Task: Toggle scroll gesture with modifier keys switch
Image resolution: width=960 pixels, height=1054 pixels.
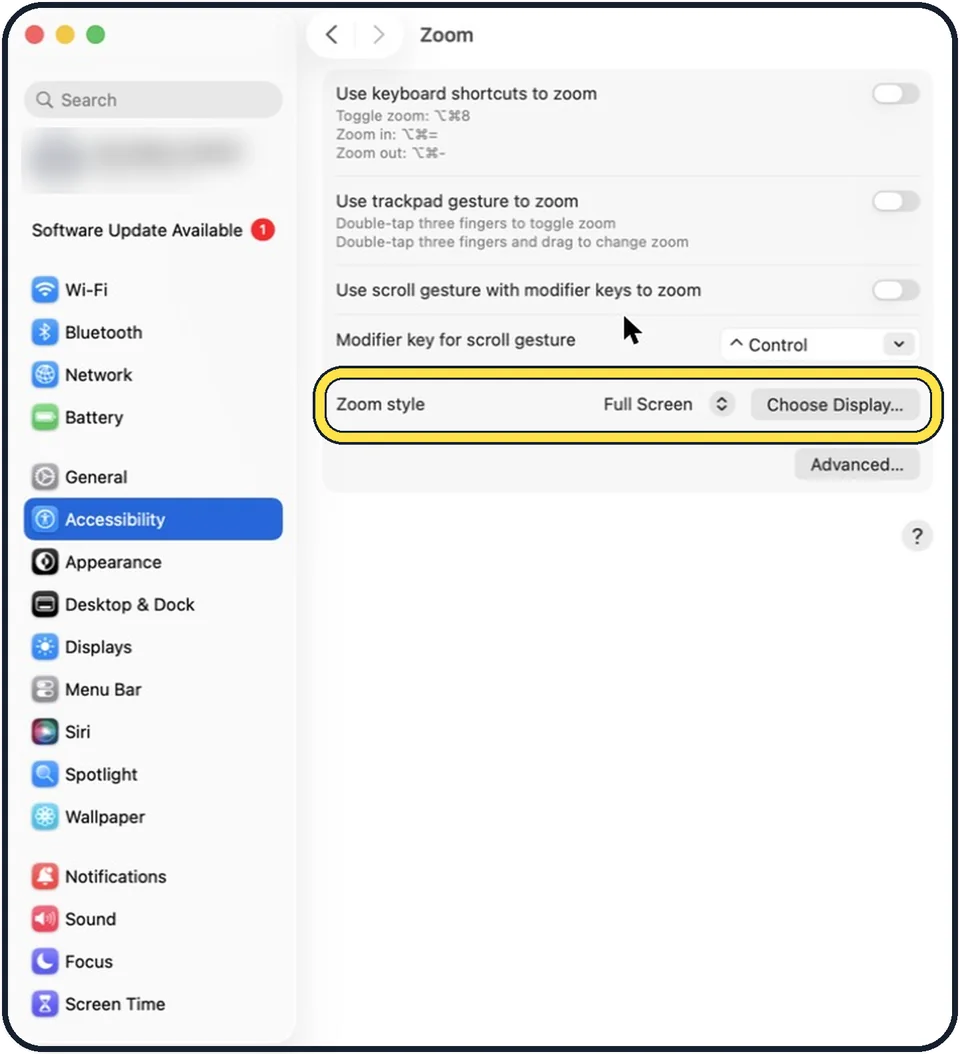Action: pos(895,290)
